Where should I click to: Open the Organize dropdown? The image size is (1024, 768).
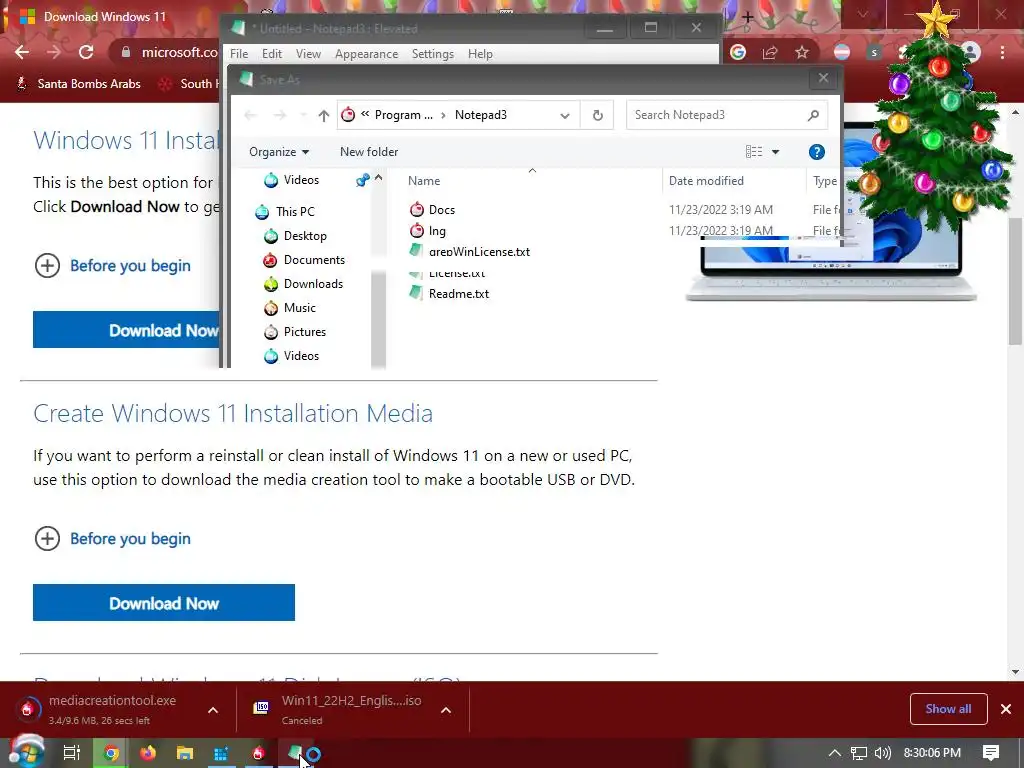[x=279, y=152]
